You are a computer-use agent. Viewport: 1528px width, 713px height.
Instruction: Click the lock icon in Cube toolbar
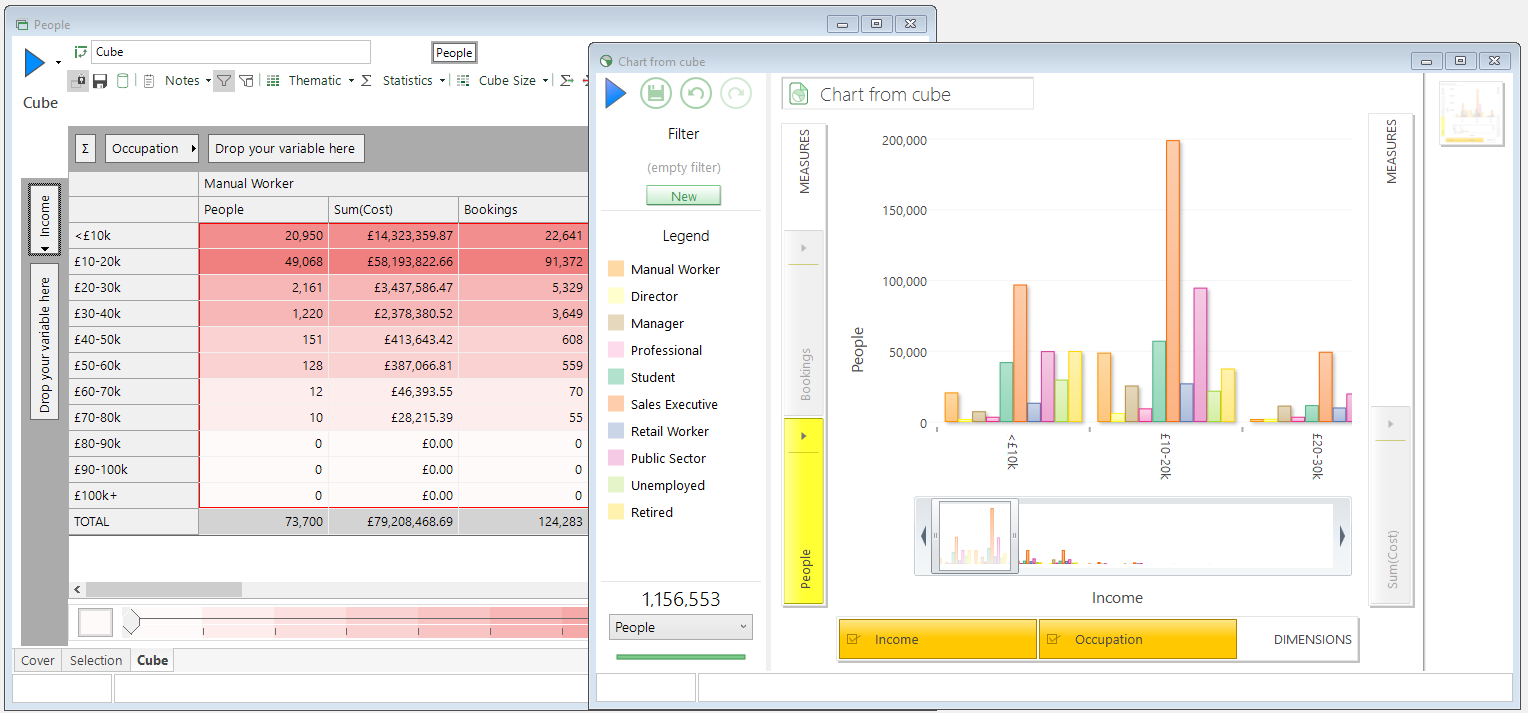(80, 81)
